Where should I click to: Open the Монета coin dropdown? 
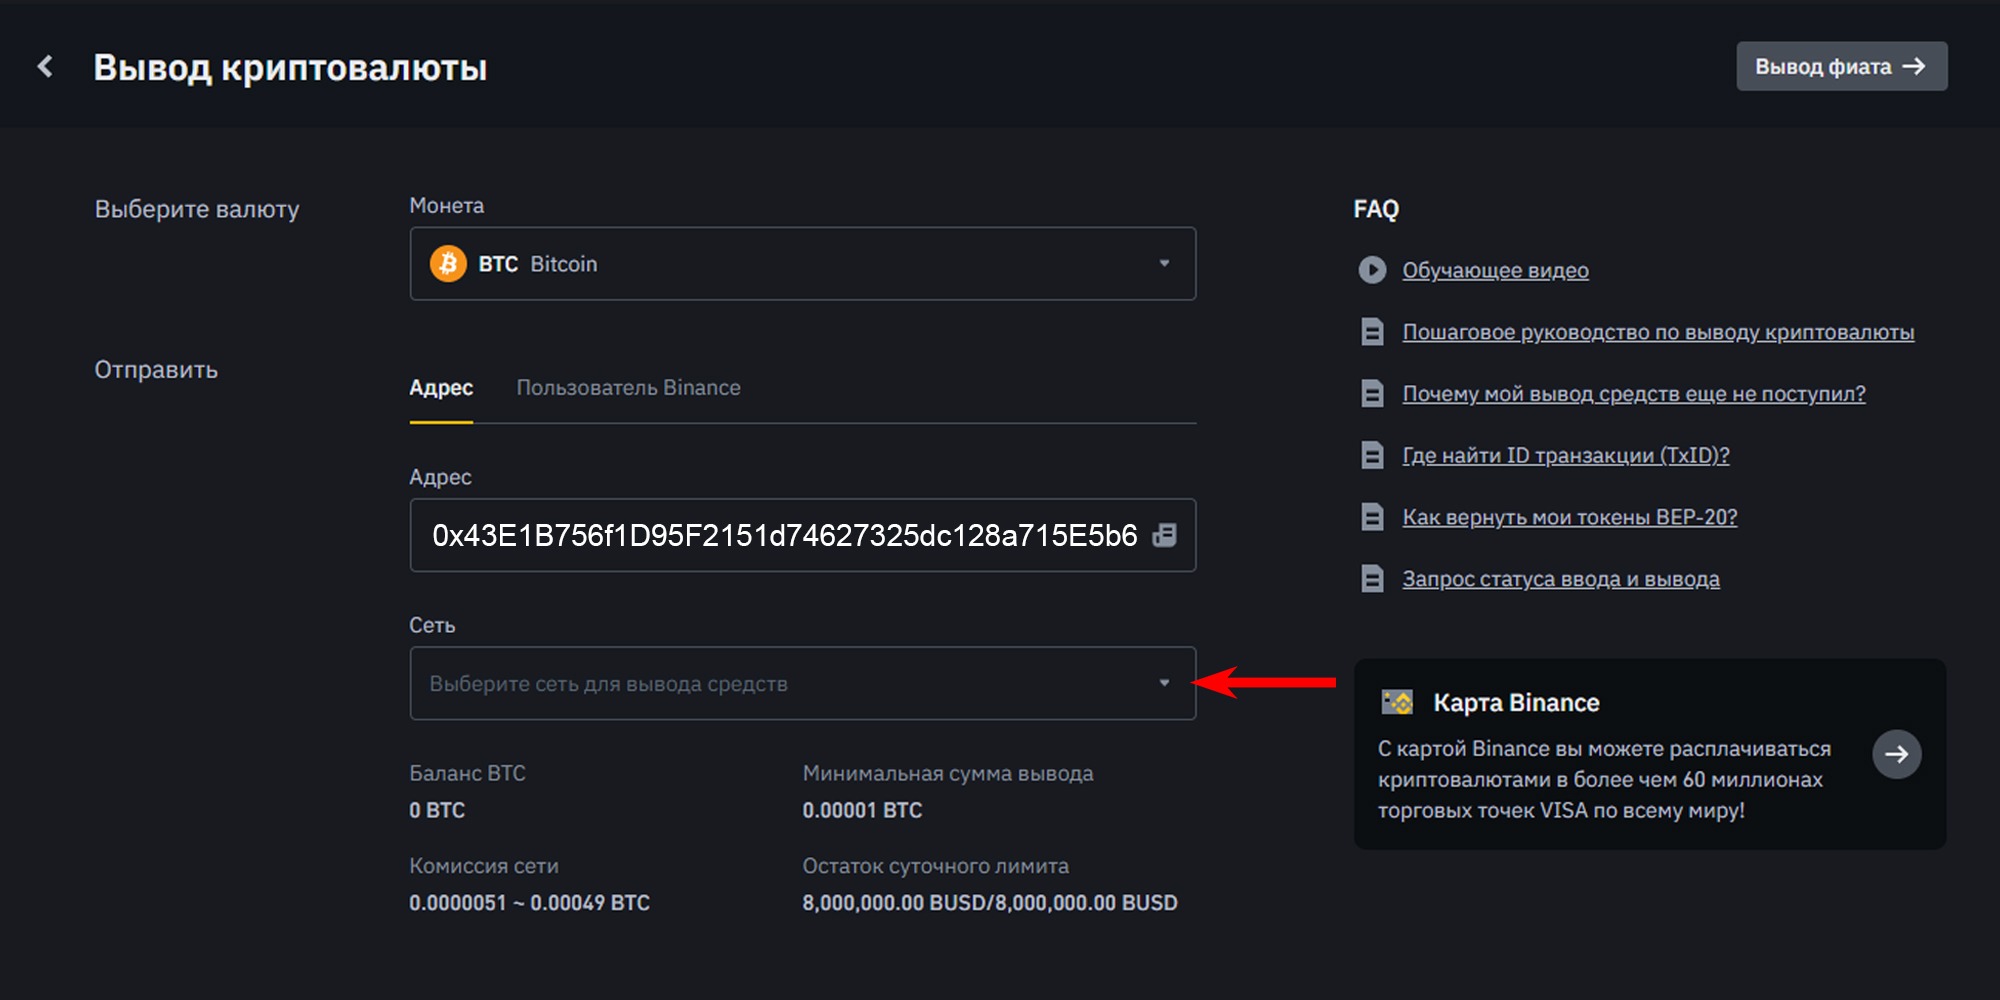point(803,264)
